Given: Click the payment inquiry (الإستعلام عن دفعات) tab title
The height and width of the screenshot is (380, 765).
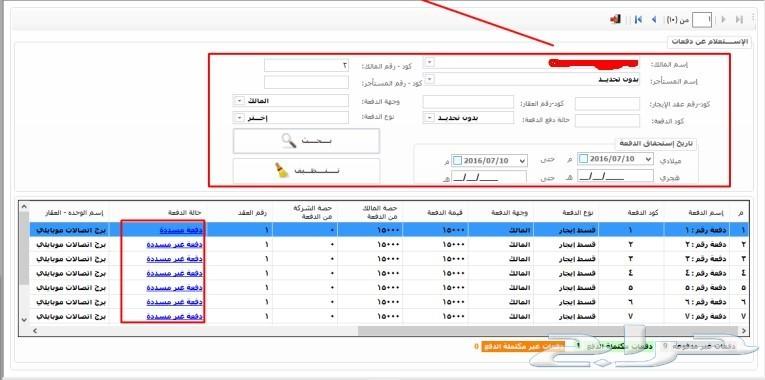Looking at the screenshot, I should [x=709, y=41].
